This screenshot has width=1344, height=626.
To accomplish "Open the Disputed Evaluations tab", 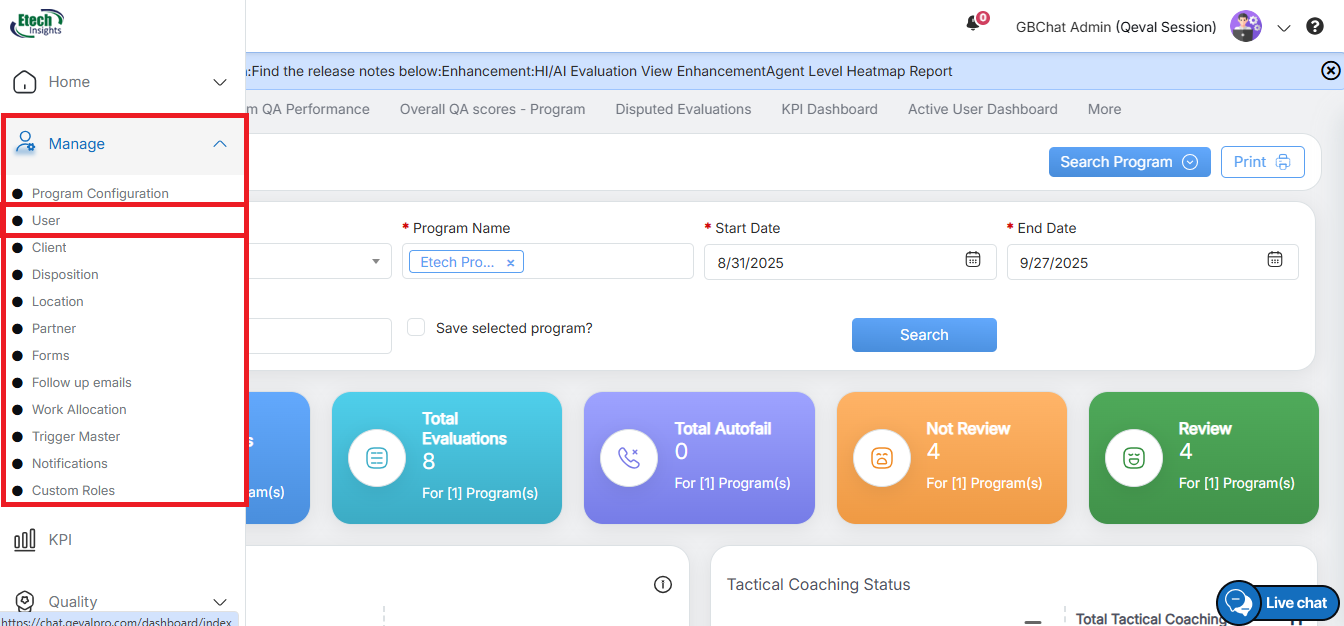I will (x=683, y=109).
